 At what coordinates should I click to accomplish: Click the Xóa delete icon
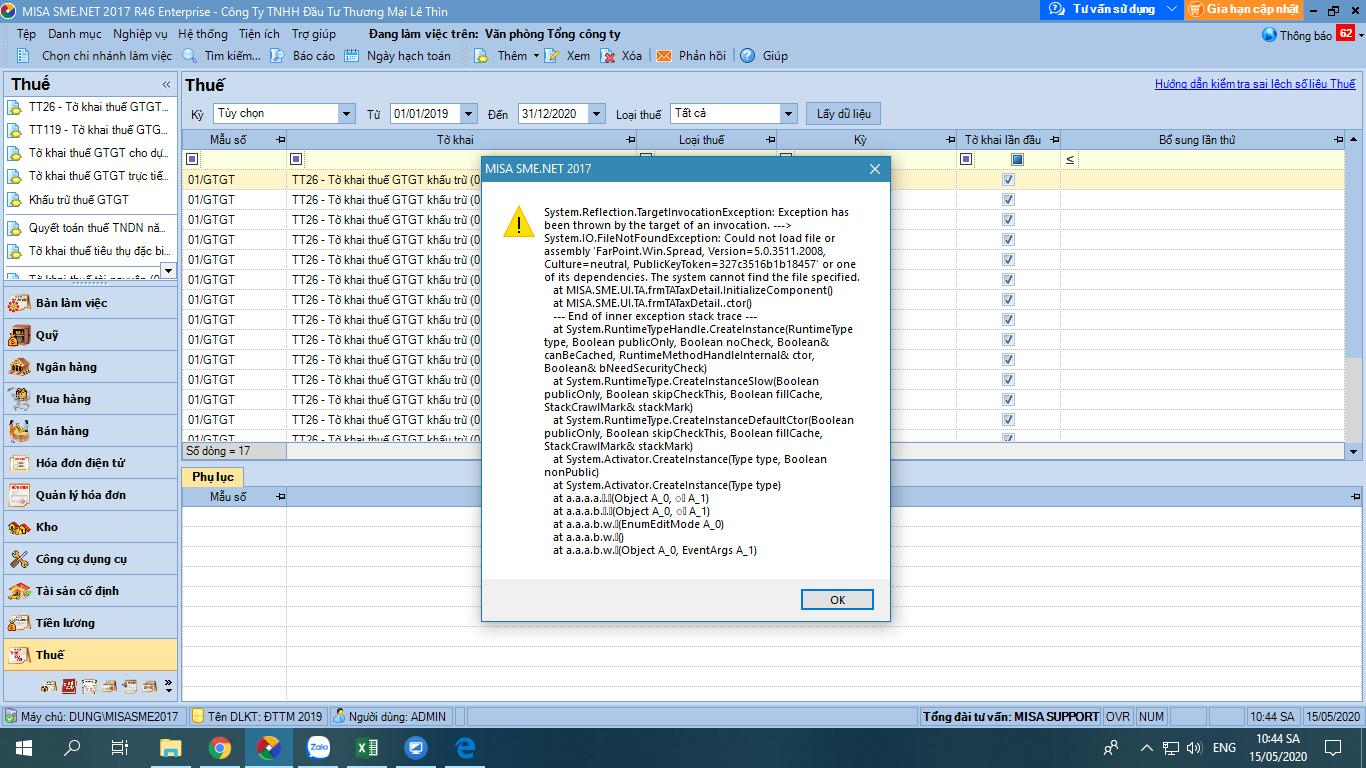click(x=608, y=56)
